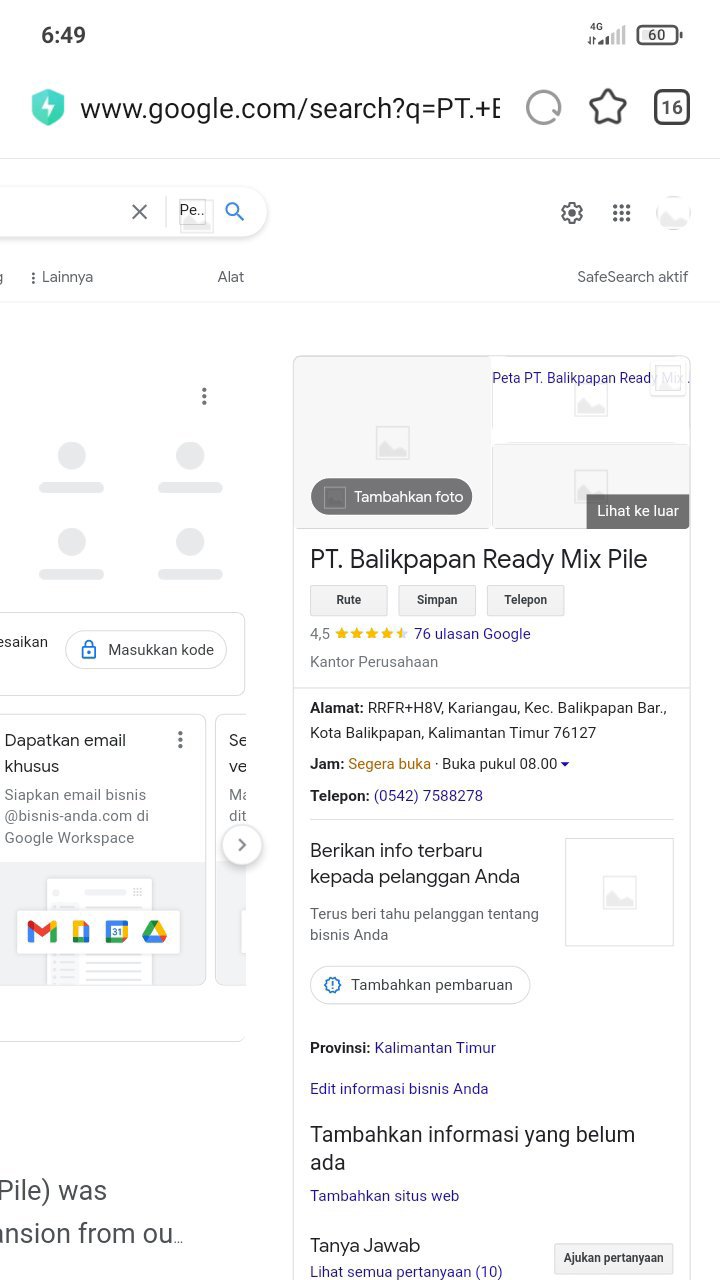The image size is (720, 1280).
Task: Open the three-dot menu above profile placeholders
Action: click(x=204, y=397)
